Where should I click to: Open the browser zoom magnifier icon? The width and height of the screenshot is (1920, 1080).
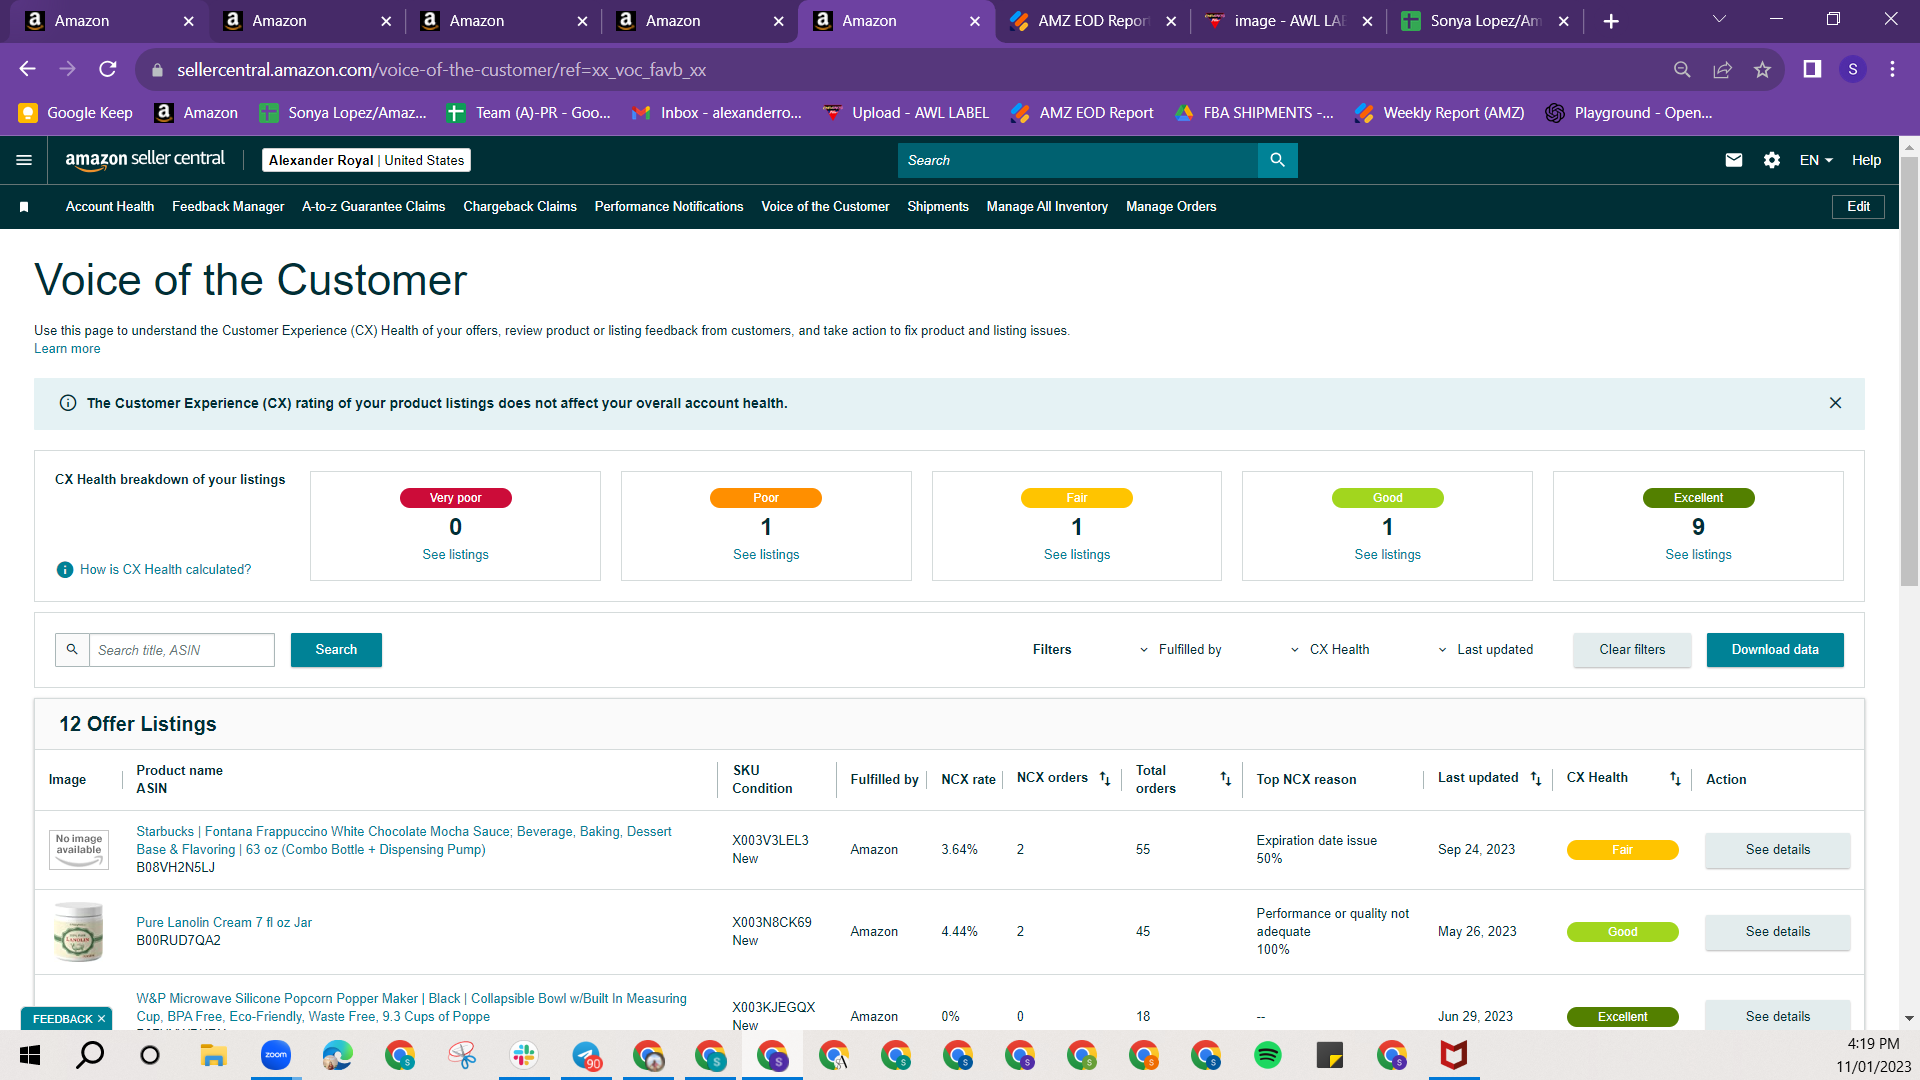coord(1682,69)
